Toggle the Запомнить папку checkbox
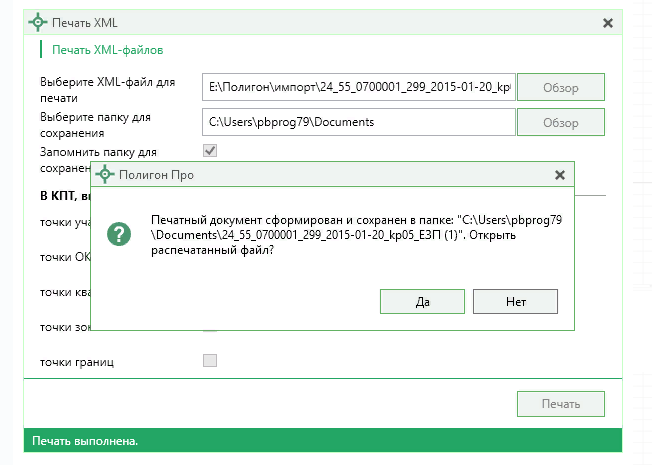Image resolution: width=652 pixels, height=465 pixels. [x=210, y=151]
